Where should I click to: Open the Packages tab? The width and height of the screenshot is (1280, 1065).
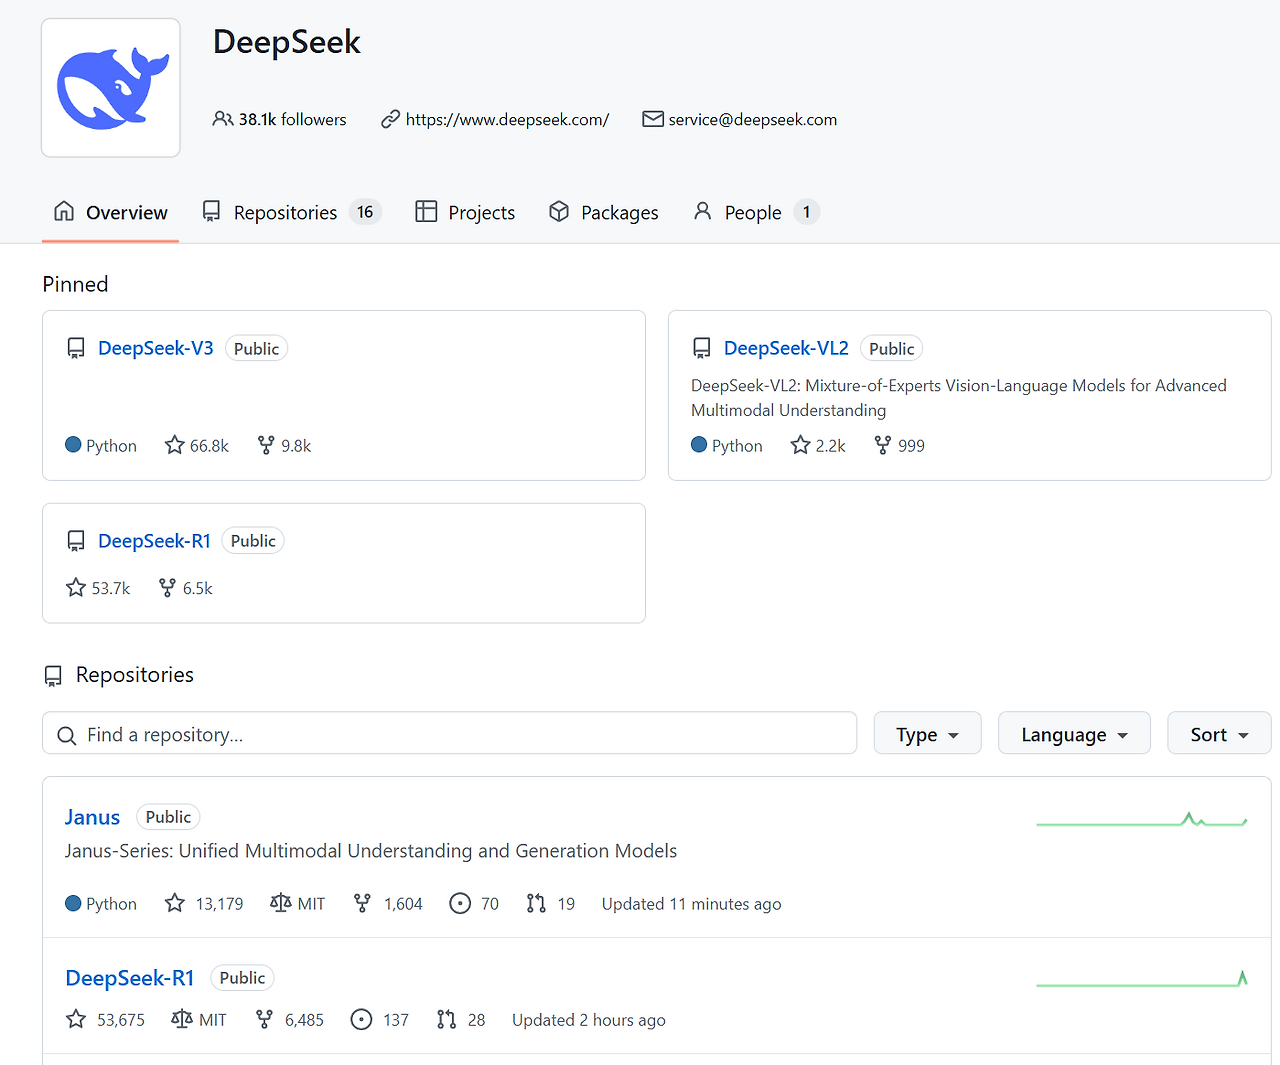[604, 212]
